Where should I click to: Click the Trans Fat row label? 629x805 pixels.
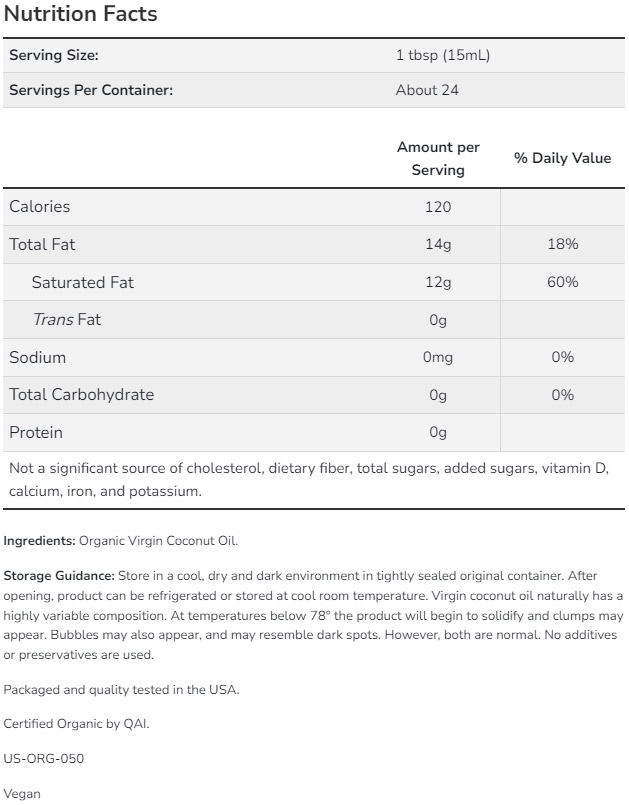(66, 320)
